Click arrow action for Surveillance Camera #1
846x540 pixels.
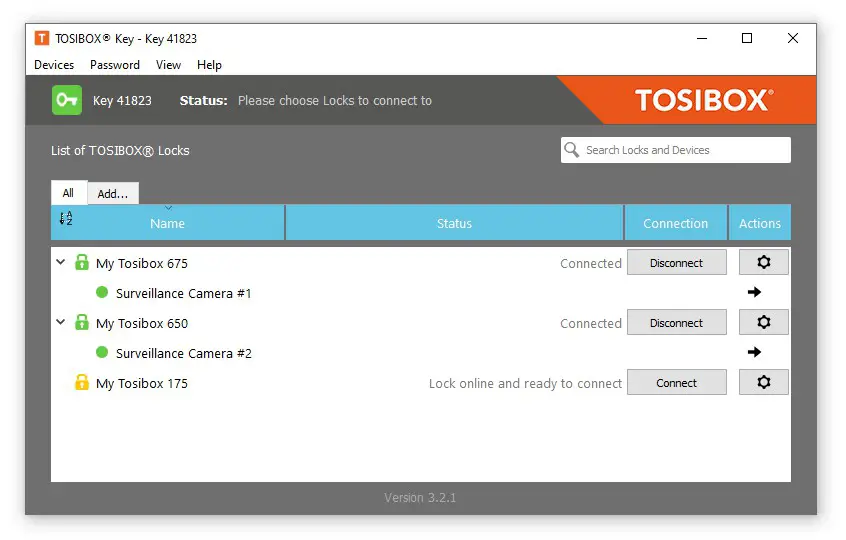point(754,292)
